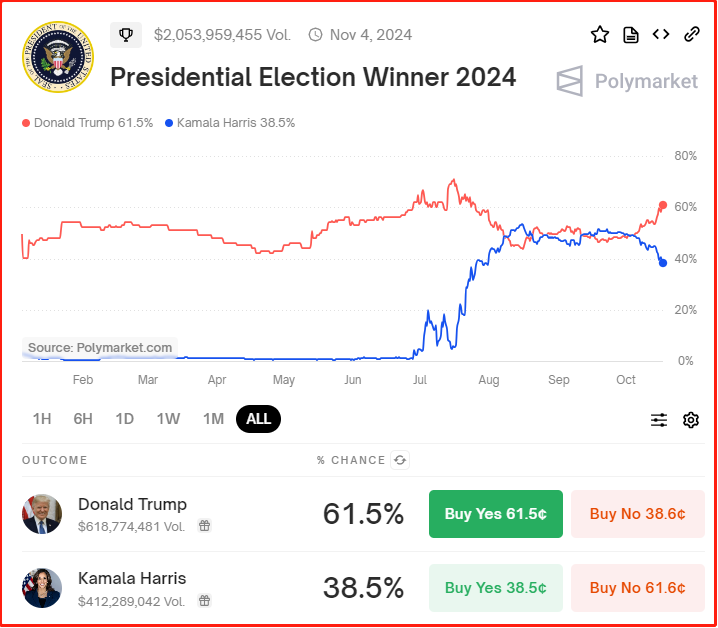Switch chart to 1H range
Image resolution: width=718 pixels, height=628 pixels.
click(x=42, y=419)
